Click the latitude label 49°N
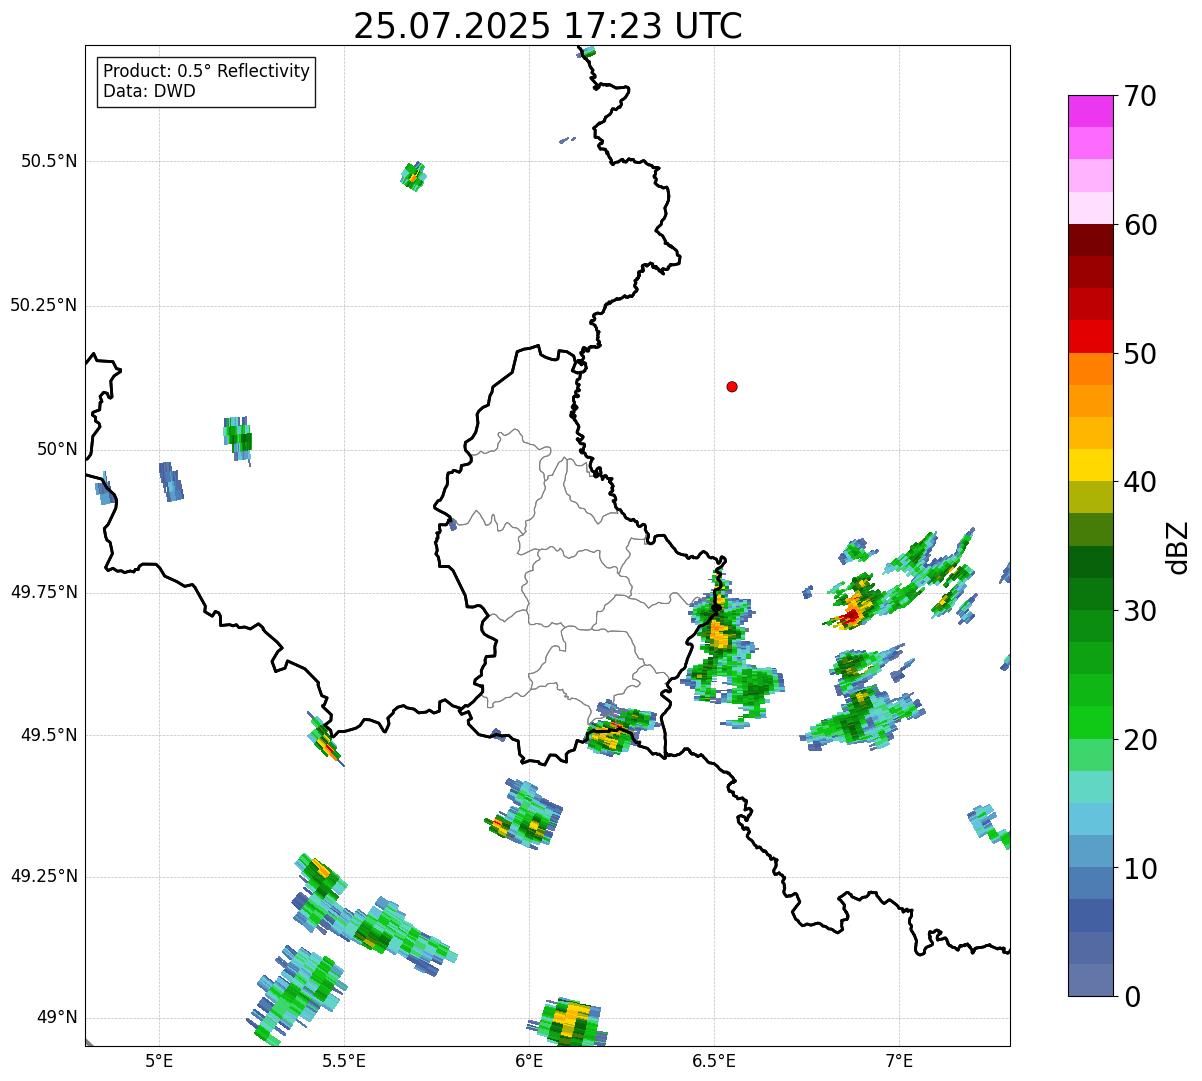Viewport: 1202px width, 1081px height. (56, 1018)
